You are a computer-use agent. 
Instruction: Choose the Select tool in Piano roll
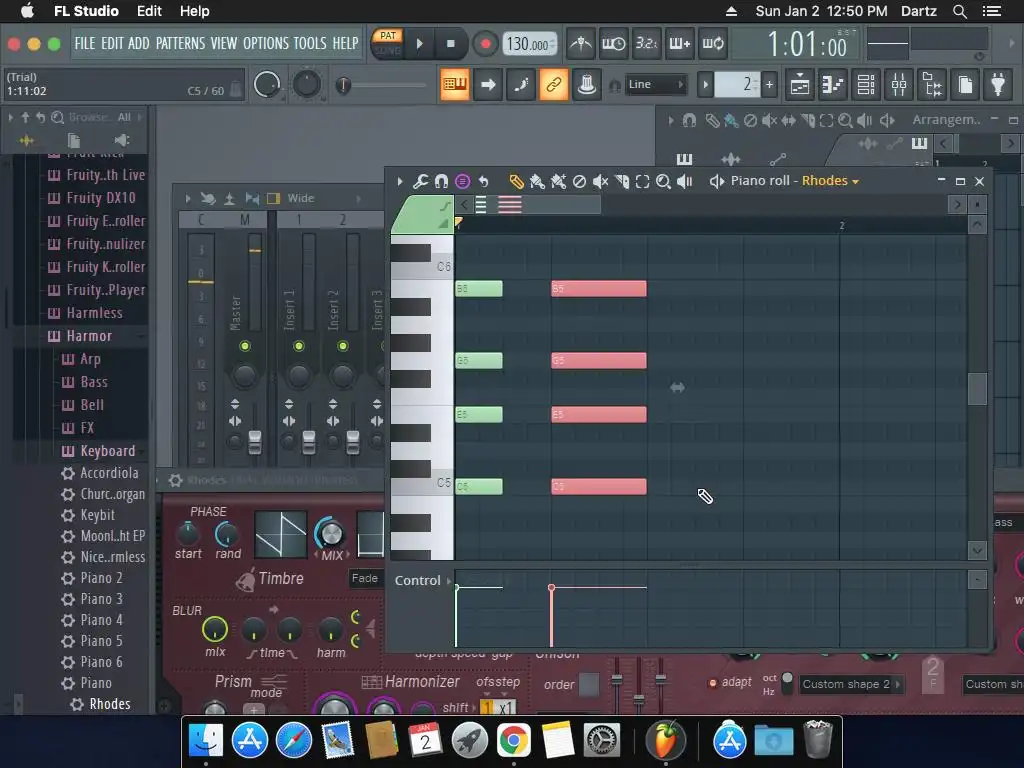coord(643,181)
